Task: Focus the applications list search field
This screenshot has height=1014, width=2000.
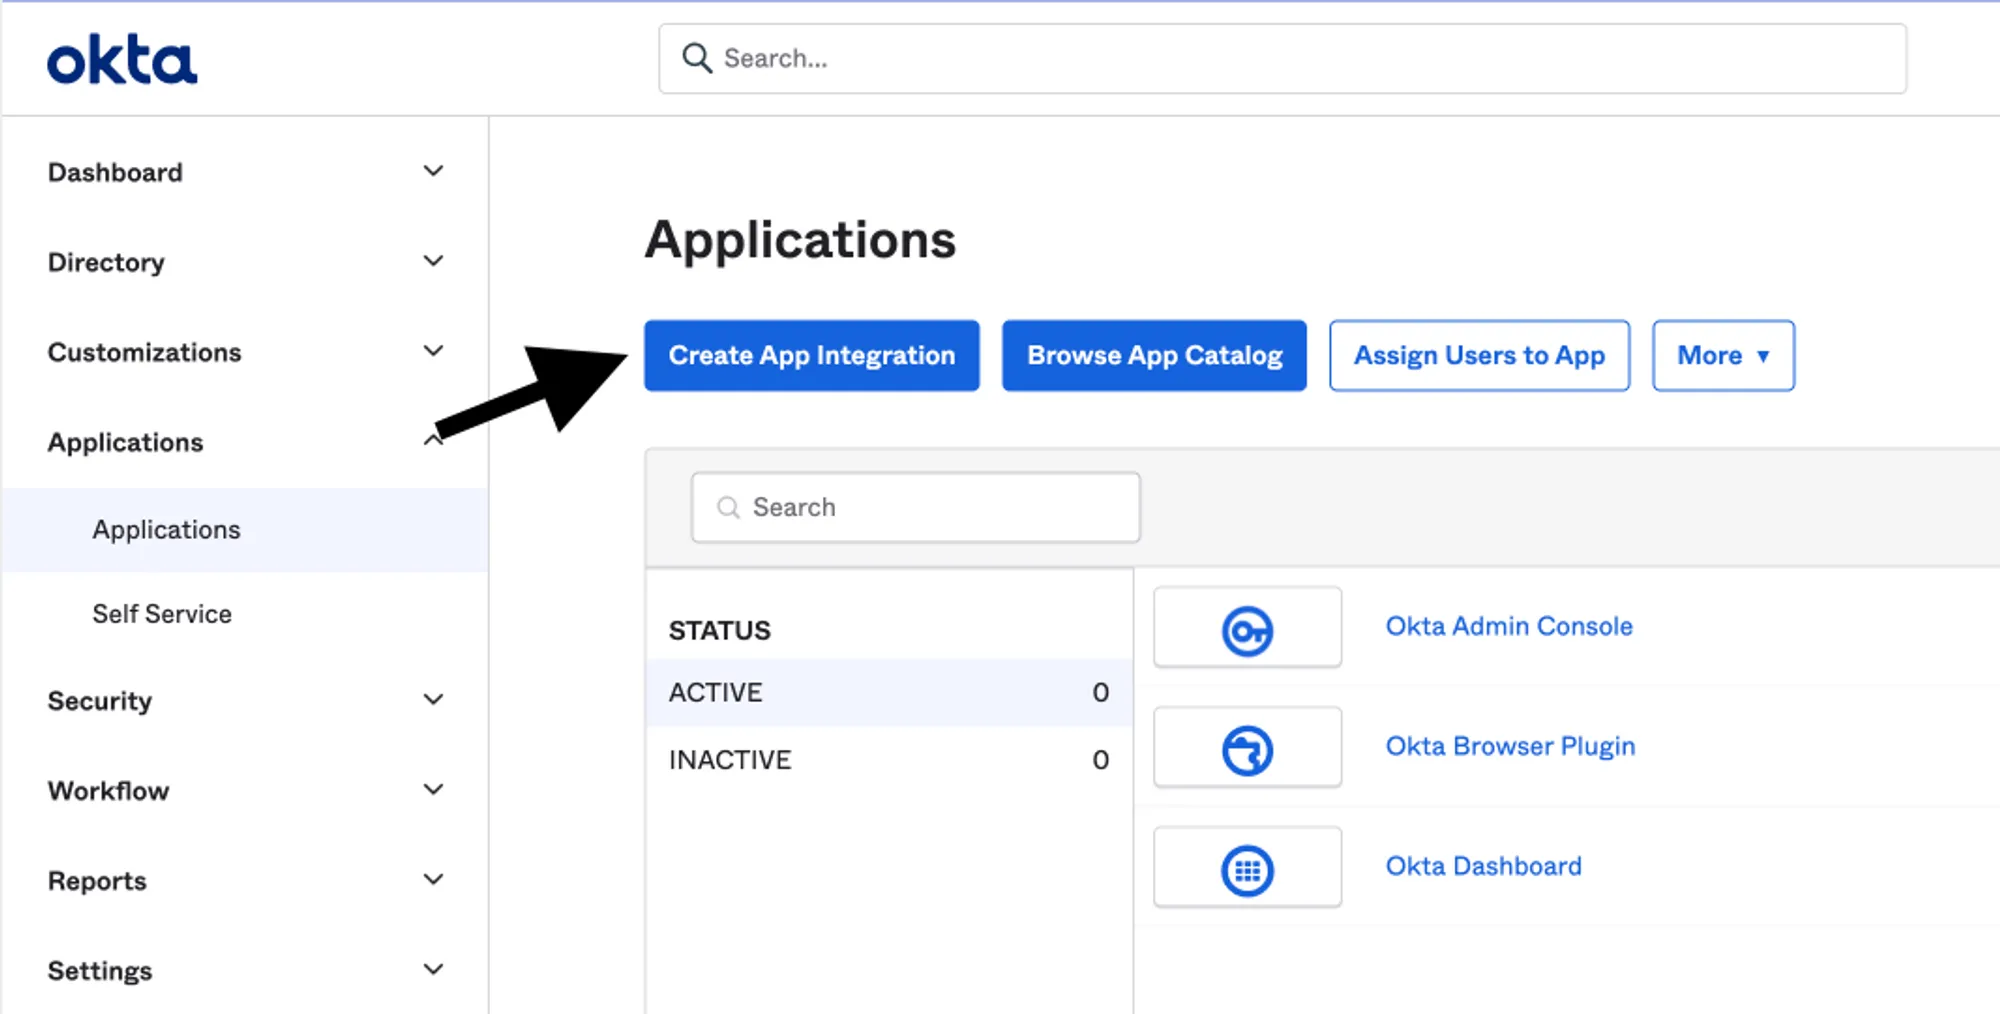Action: 915,508
